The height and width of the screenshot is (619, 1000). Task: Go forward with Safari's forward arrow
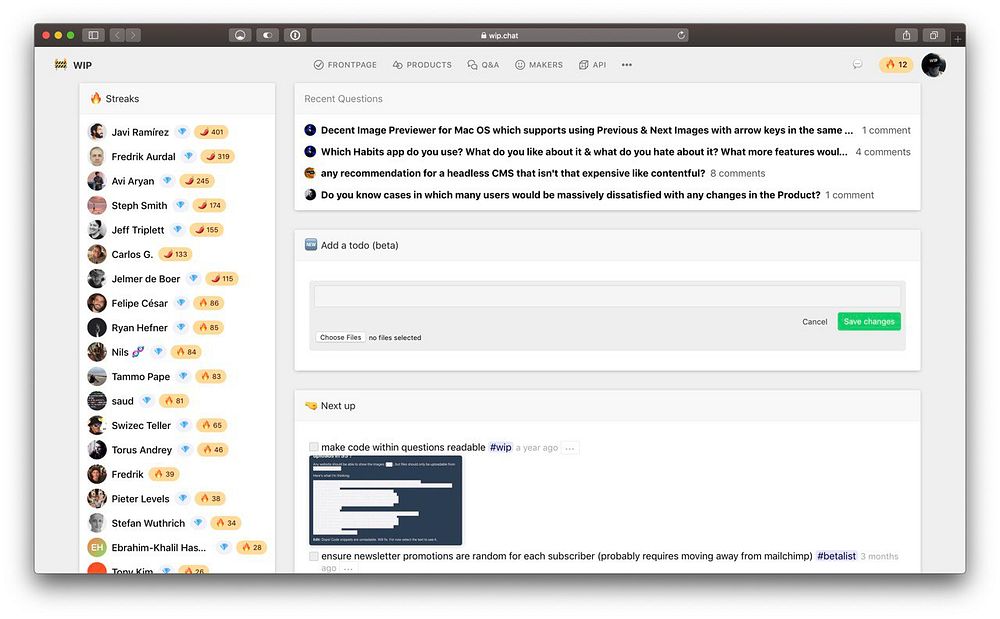133,35
